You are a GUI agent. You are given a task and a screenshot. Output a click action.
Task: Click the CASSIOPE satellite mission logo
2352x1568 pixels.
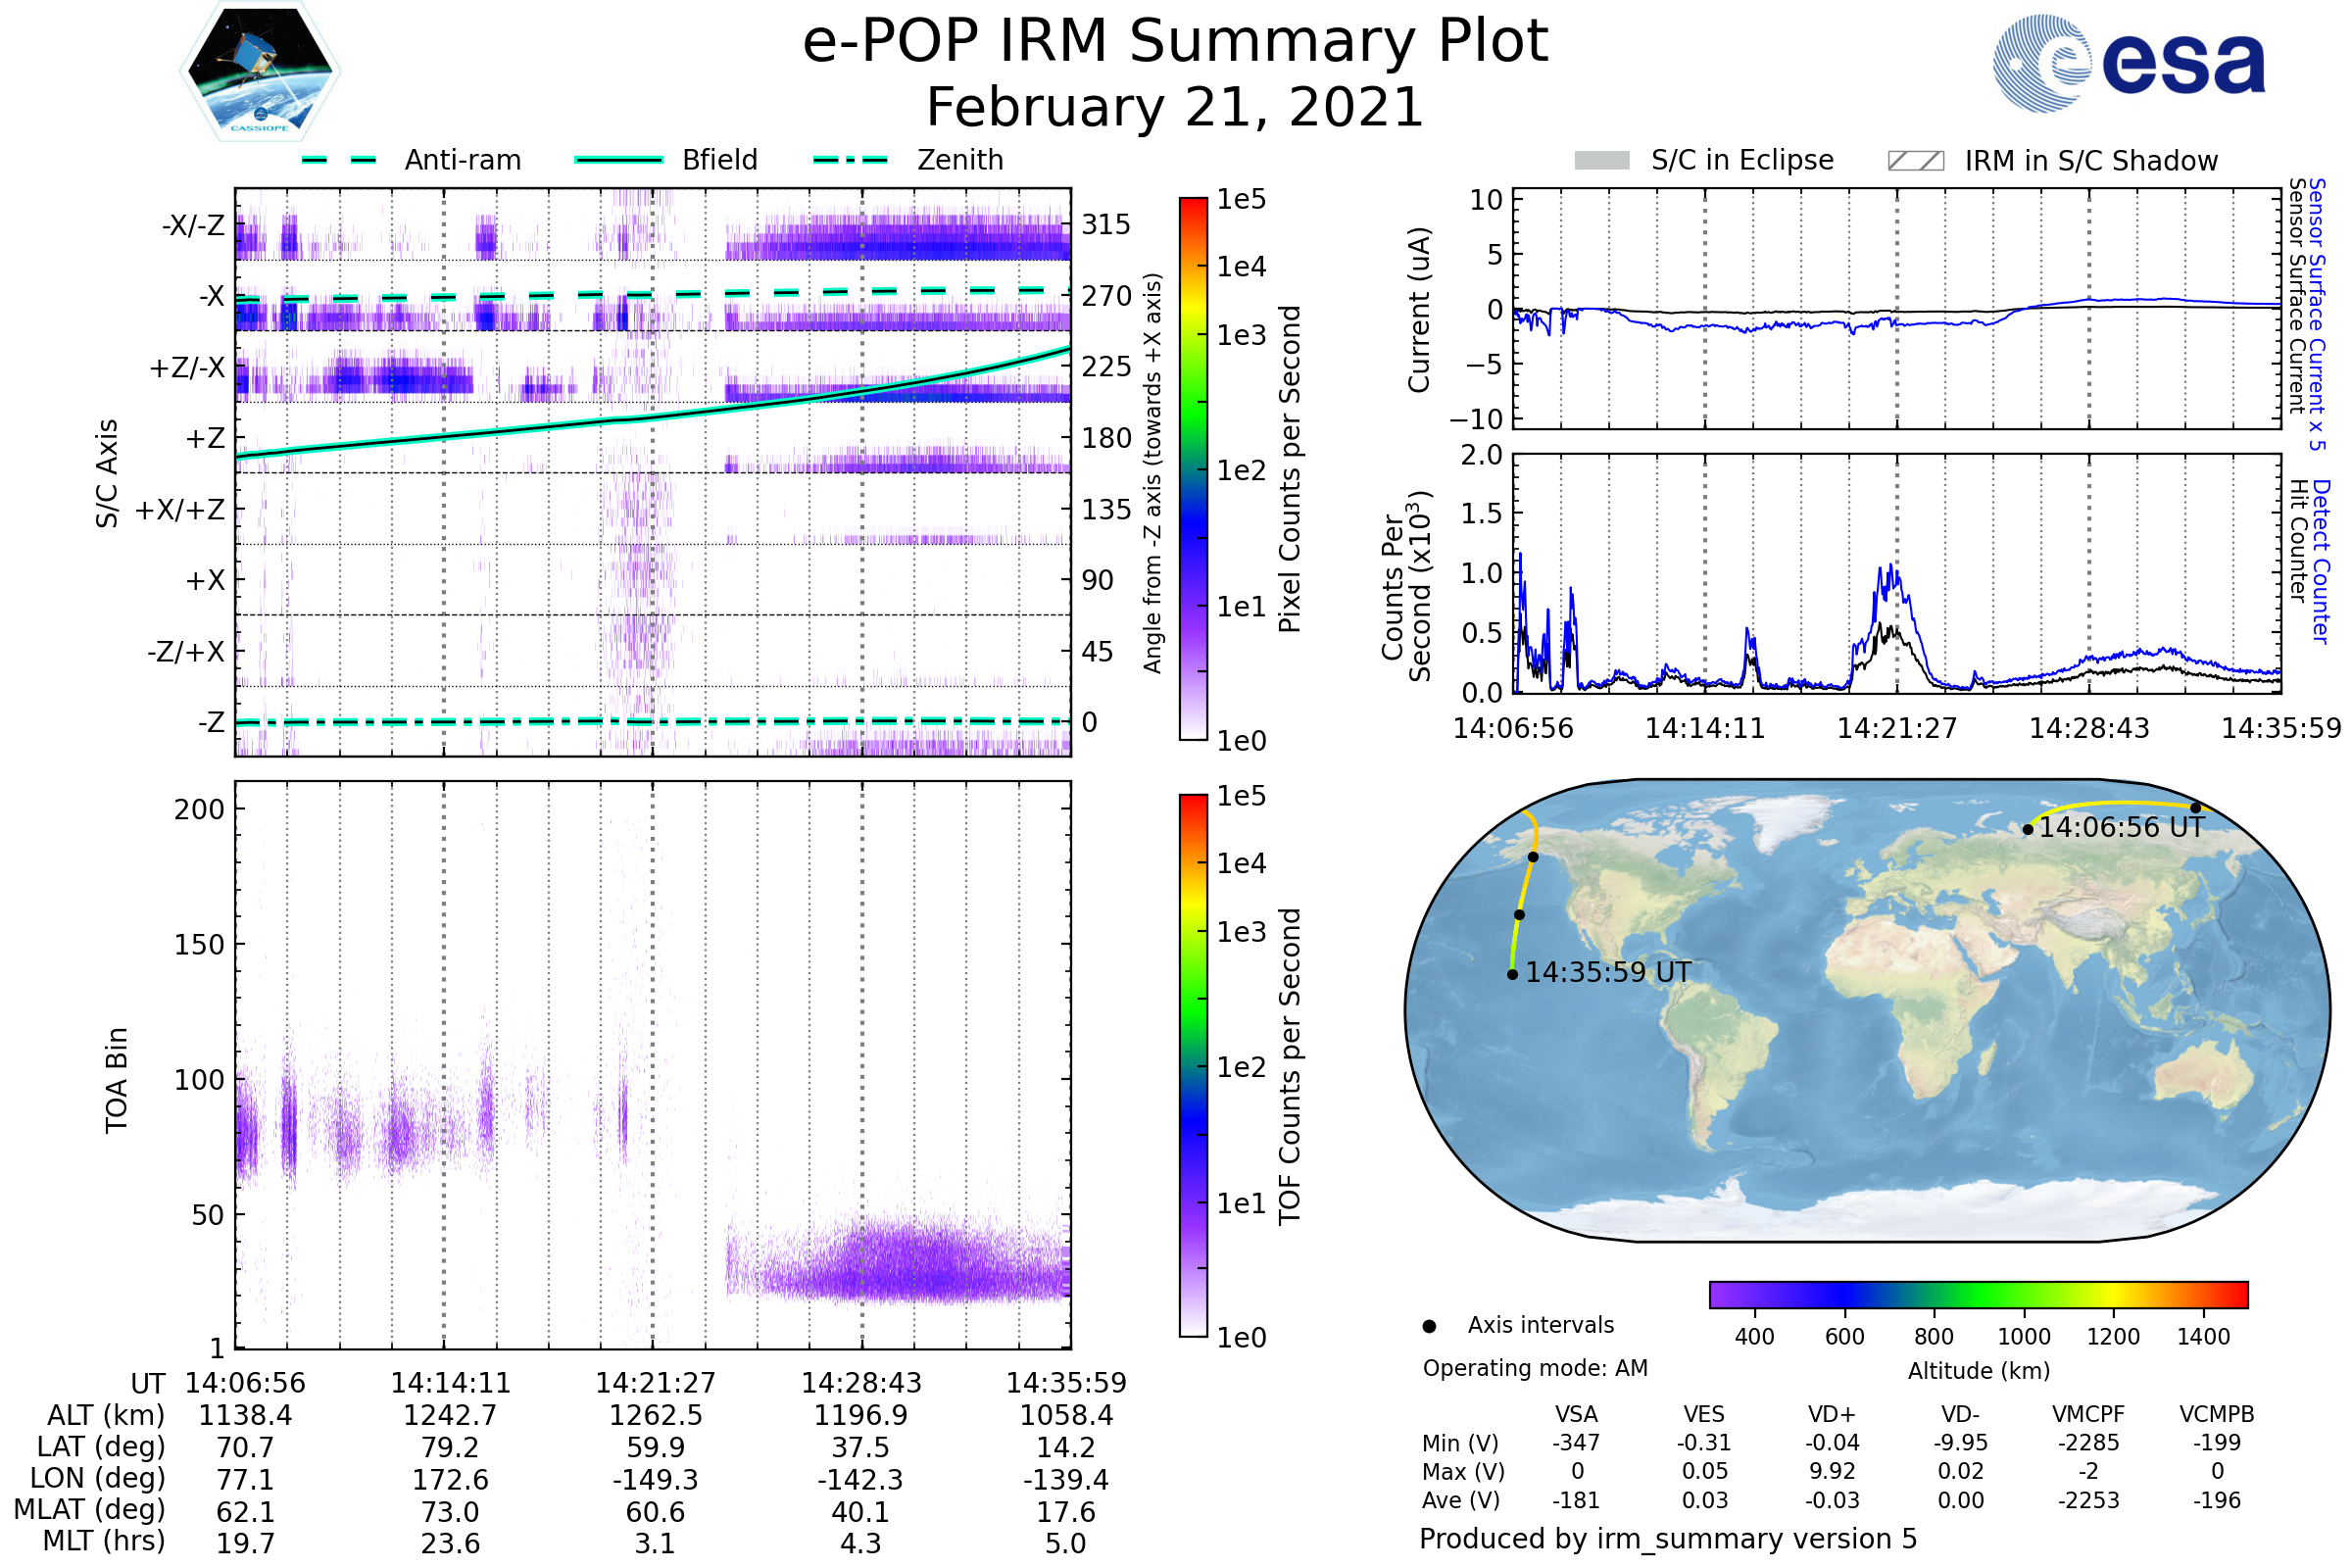coord(260,72)
